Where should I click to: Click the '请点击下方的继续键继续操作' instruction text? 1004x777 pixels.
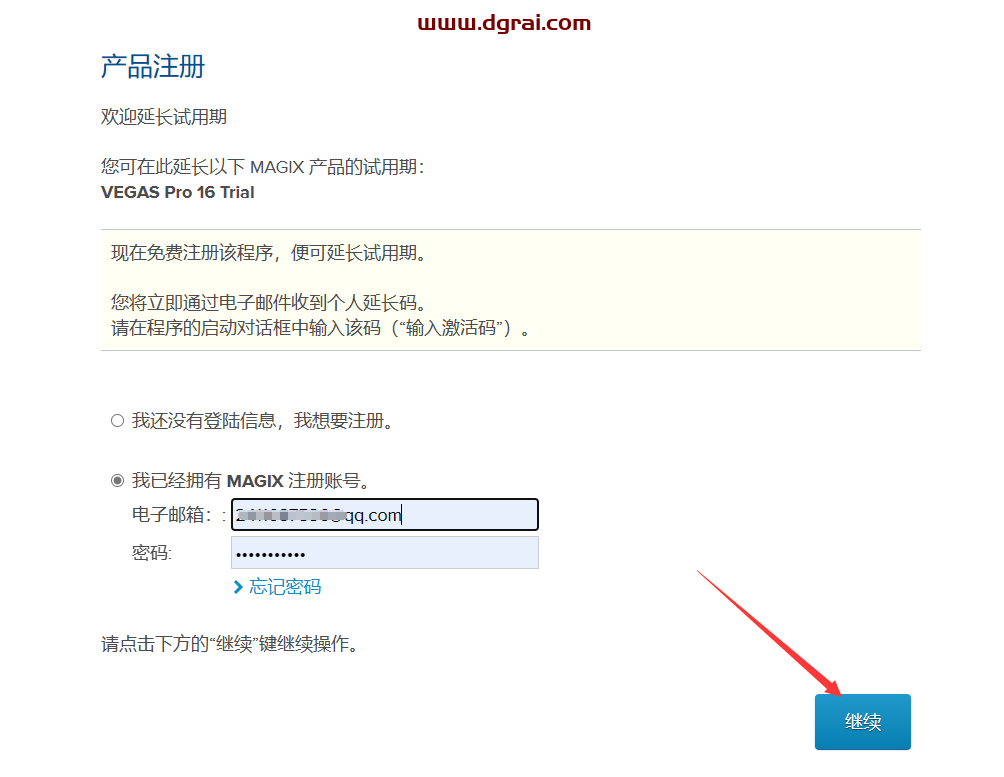coord(229,644)
